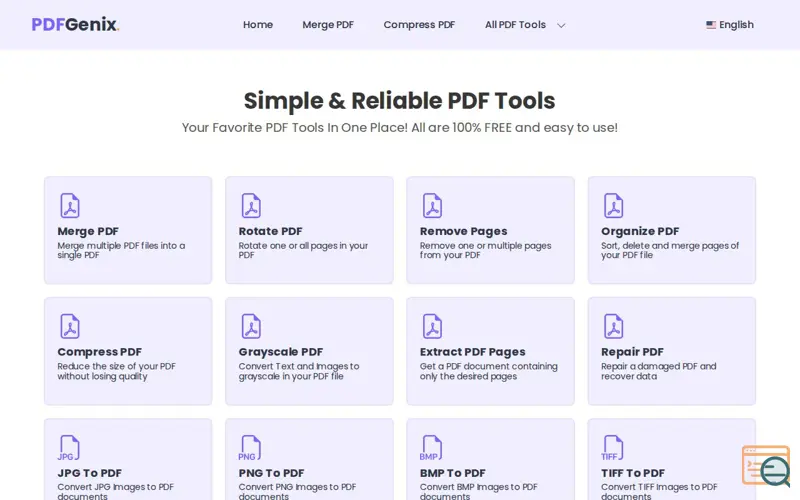The height and width of the screenshot is (500, 800).
Task: Open the JPG To PDF title
Action: 89,473
